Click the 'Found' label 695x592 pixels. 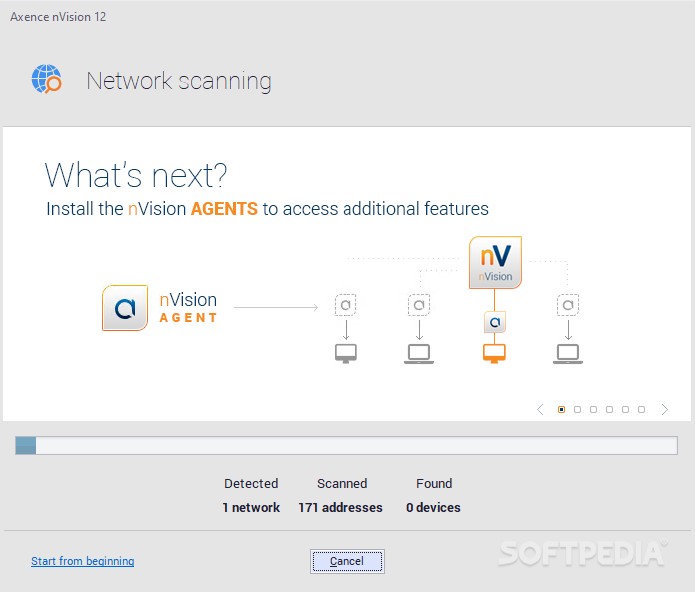coord(434,483)
